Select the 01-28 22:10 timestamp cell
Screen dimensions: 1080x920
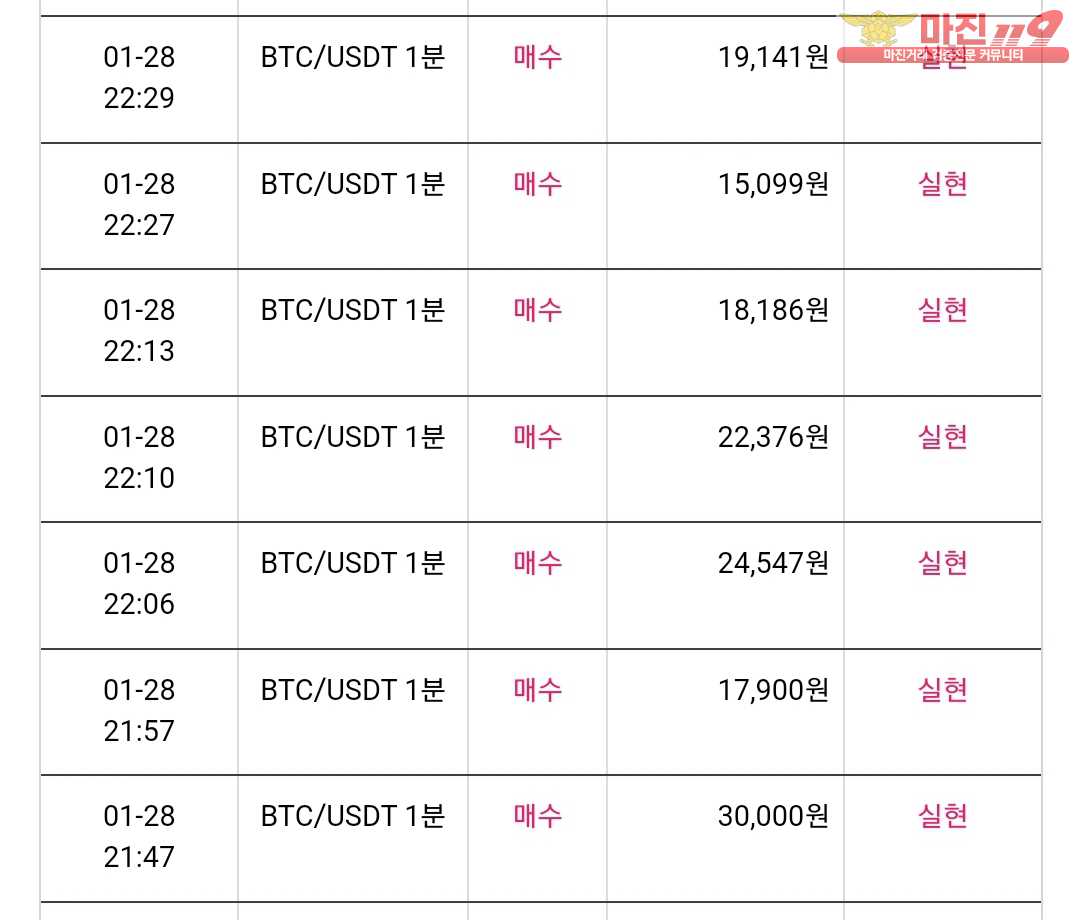click(x=139, y=457)
